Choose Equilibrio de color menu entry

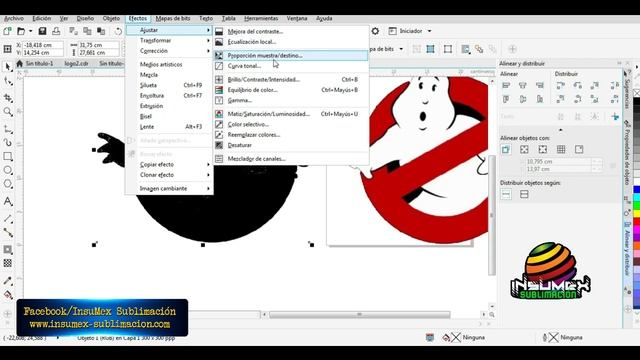click(291, 90)
